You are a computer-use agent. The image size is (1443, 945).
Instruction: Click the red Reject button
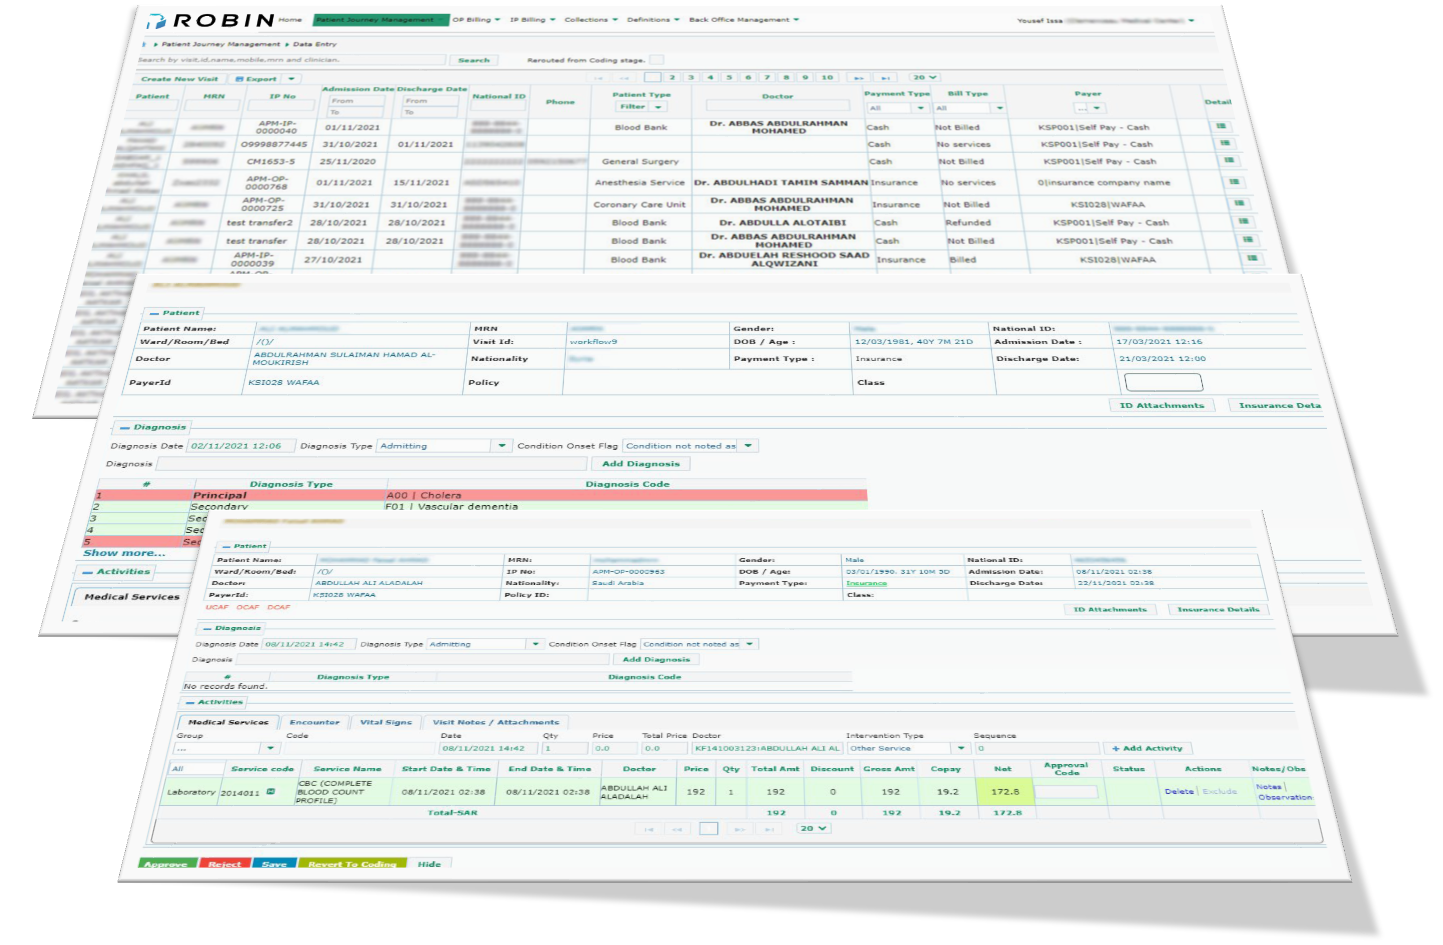[x=225, y=864]
